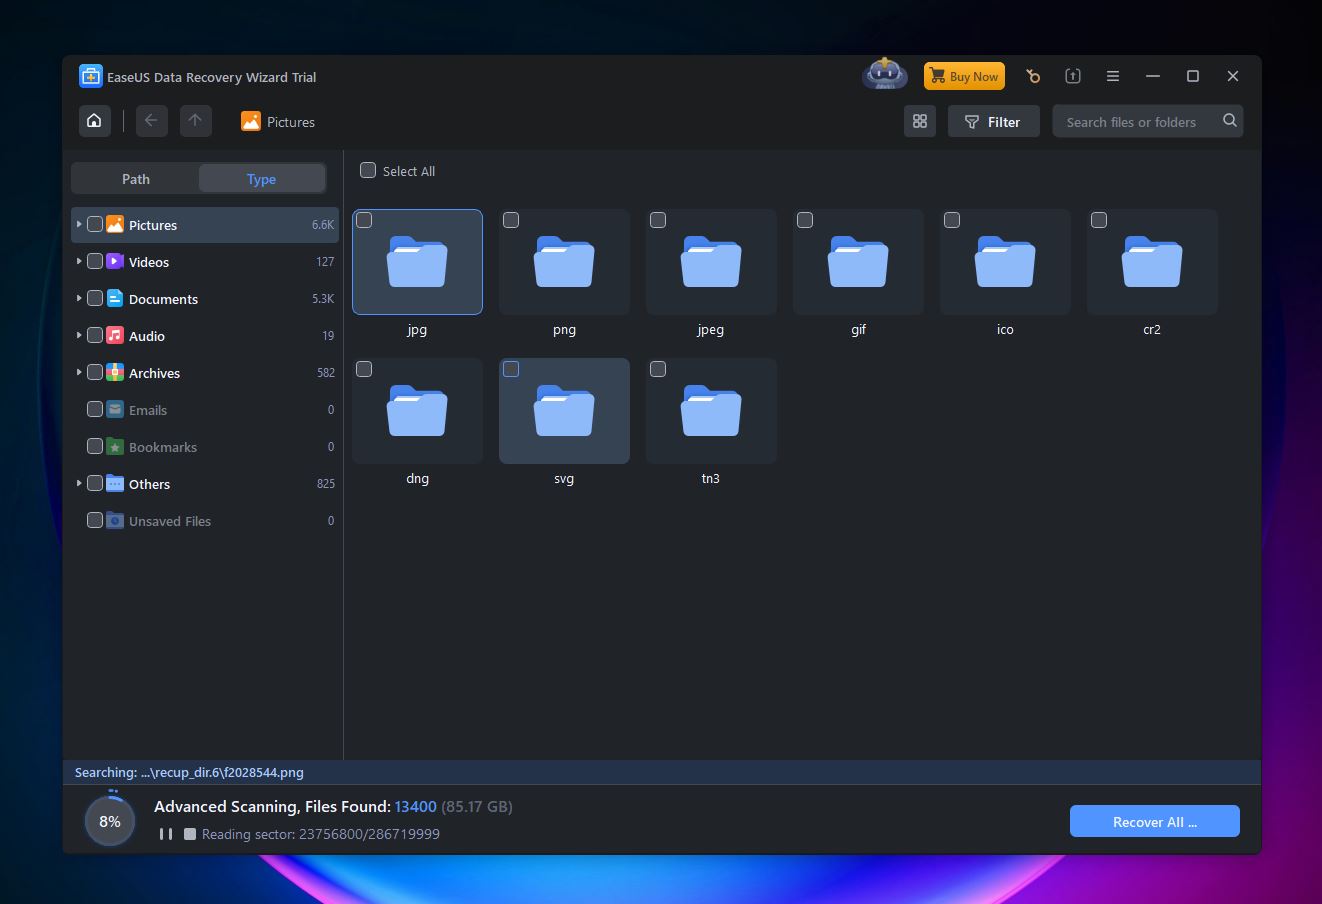This screenshot has height=904, width=1322.
Task: Expand the Documents tree node
Action: [79, 298]
